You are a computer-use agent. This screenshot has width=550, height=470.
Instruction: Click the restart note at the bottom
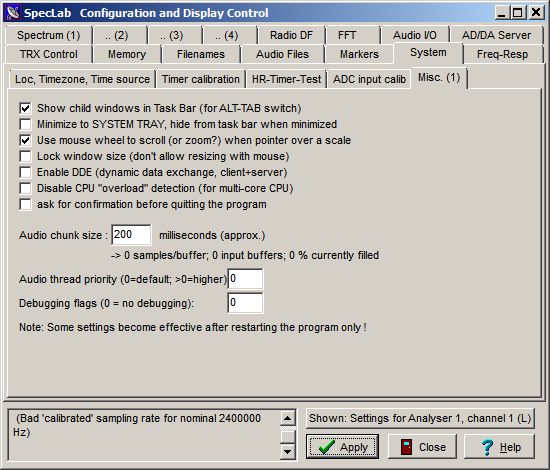pyautogui.click(x=193, y=327)
